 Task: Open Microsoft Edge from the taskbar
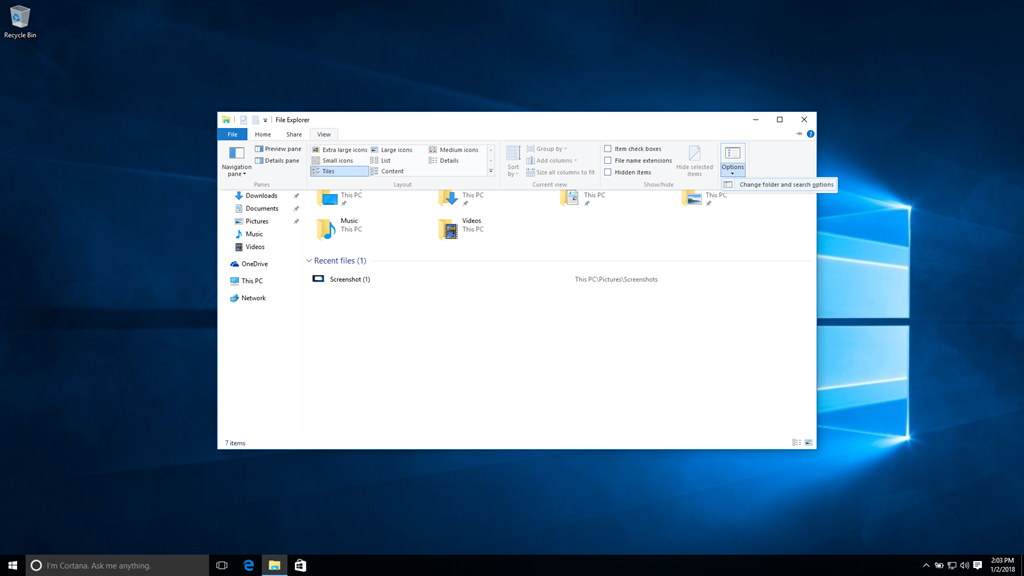pyautogui.click(x=249, y=565)
